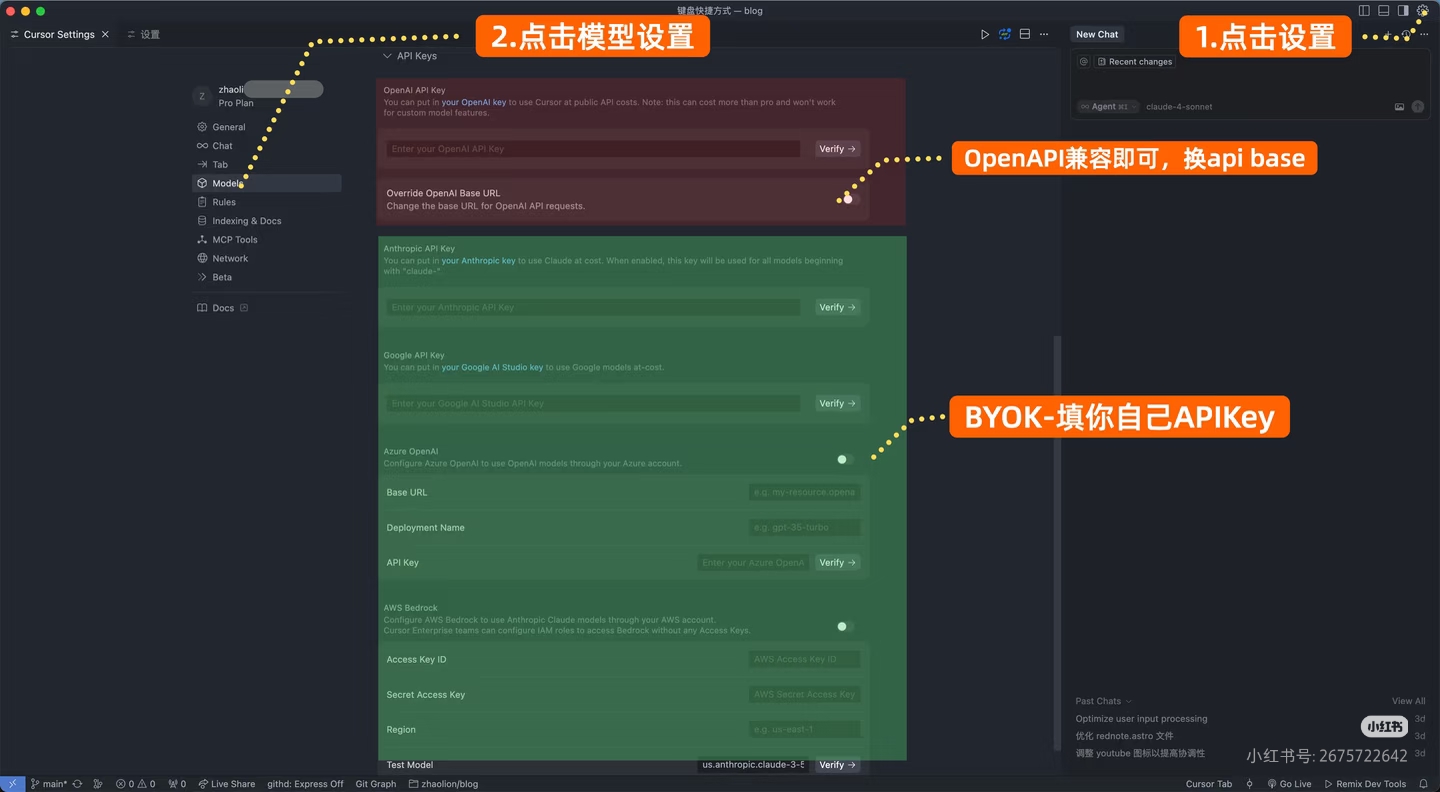This screenshot has height=792, width=1440.
Task: Focus the Deployment Name field
Action: 805,527
